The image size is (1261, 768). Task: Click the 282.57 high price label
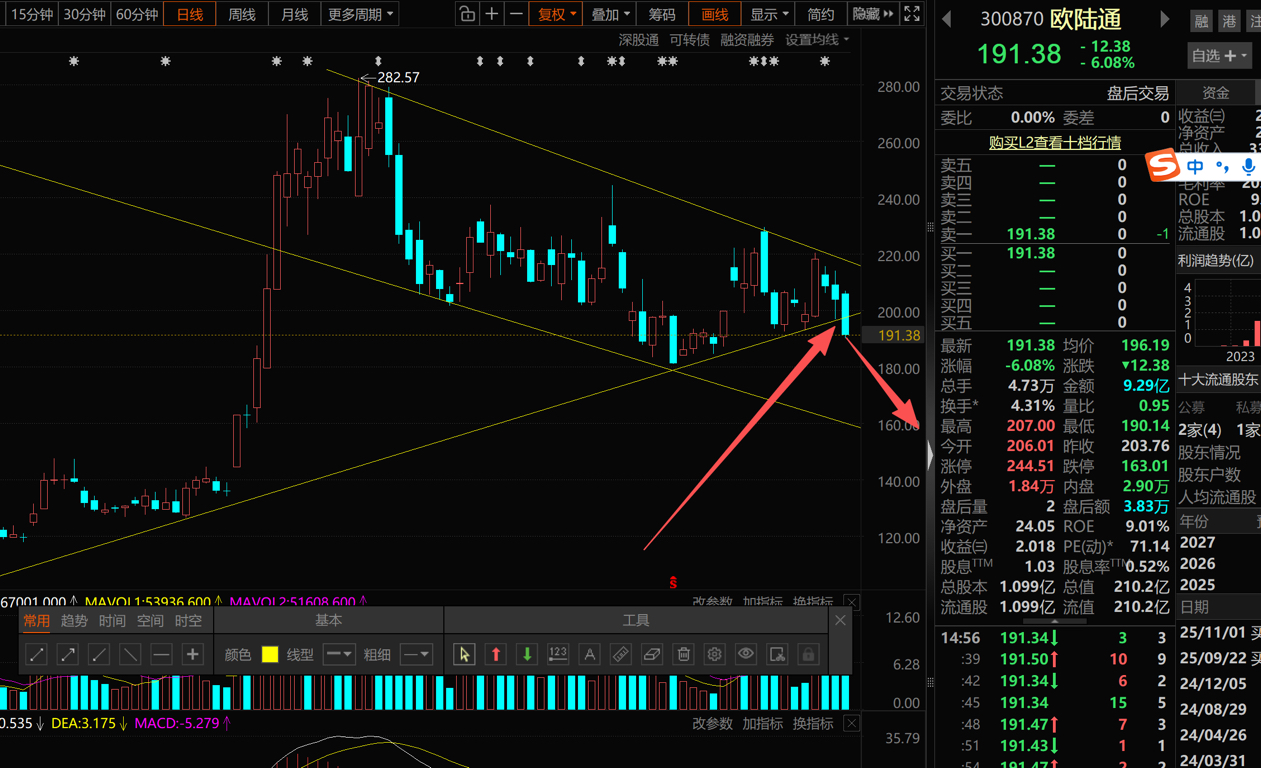coord(398,77)
